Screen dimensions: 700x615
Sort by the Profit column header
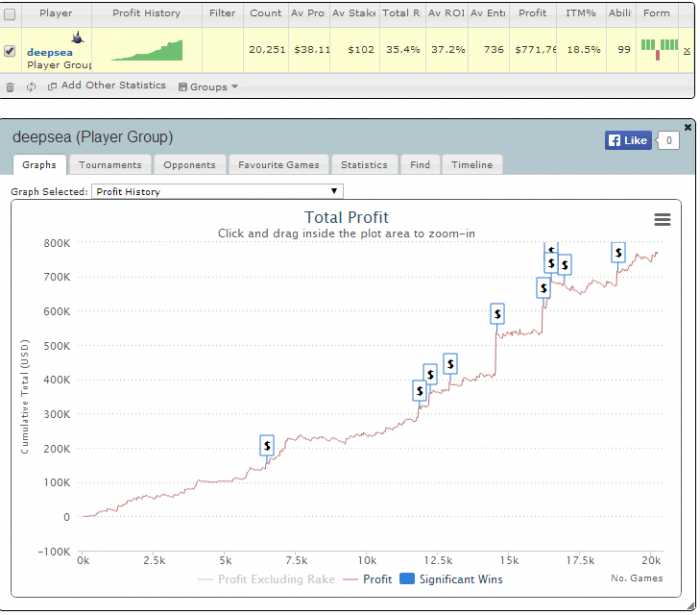(x=532, y=13)
